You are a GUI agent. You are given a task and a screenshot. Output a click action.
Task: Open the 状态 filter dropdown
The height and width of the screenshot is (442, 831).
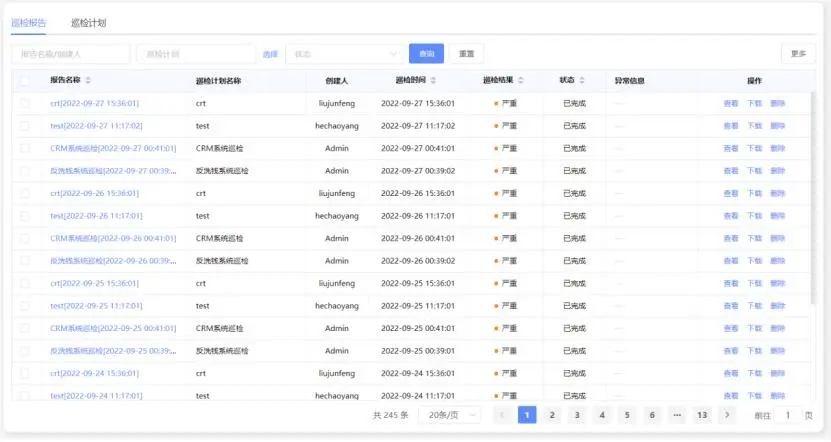(344, 54)
